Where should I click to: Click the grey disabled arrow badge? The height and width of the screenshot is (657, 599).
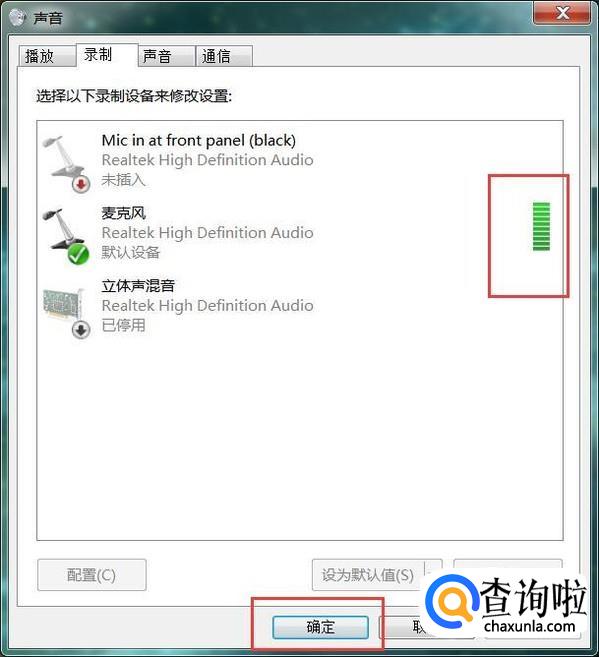pyautogui.click(x=81, y=329)
